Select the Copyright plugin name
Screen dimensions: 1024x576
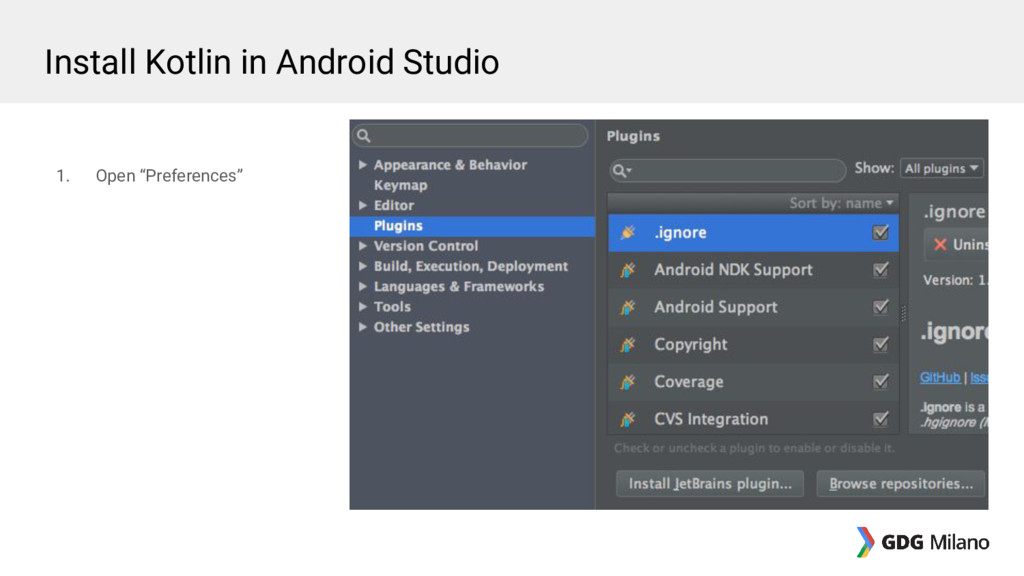691,344
